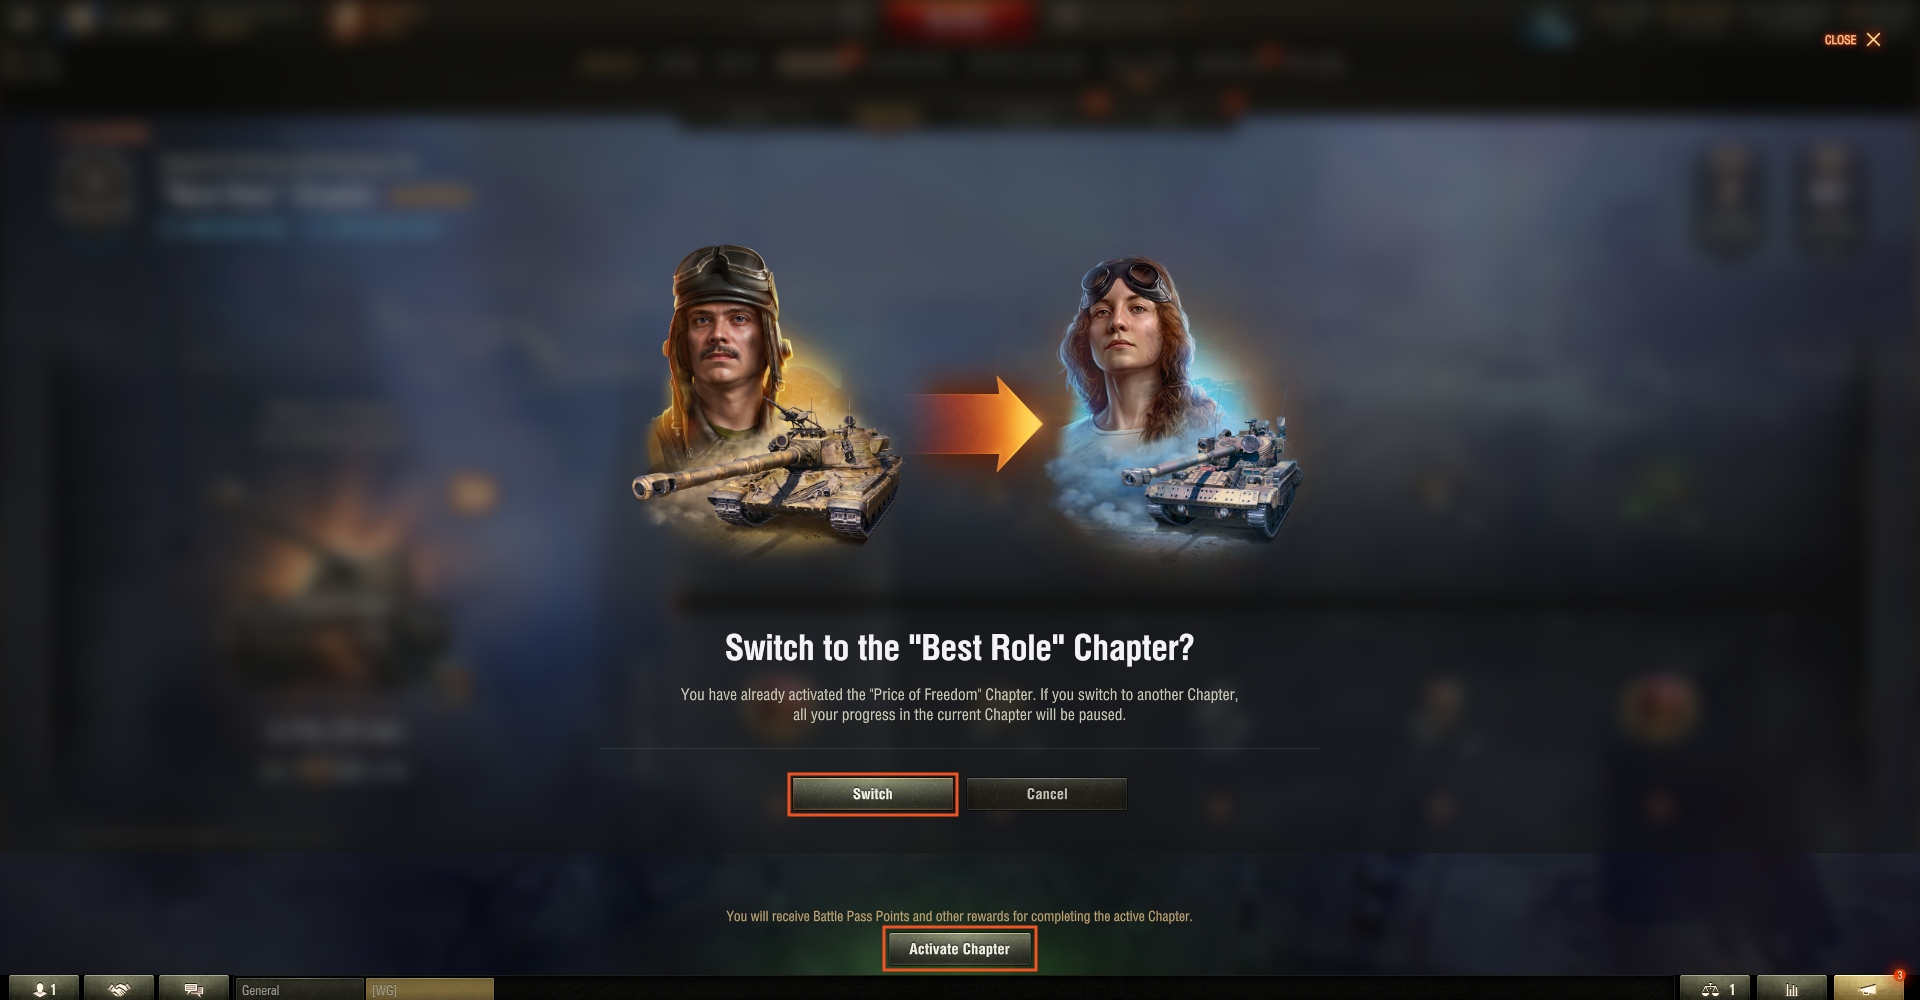Click the scales comparison icon
The width and height of the screenshot is (1920, 1000).
(1714, 989)
